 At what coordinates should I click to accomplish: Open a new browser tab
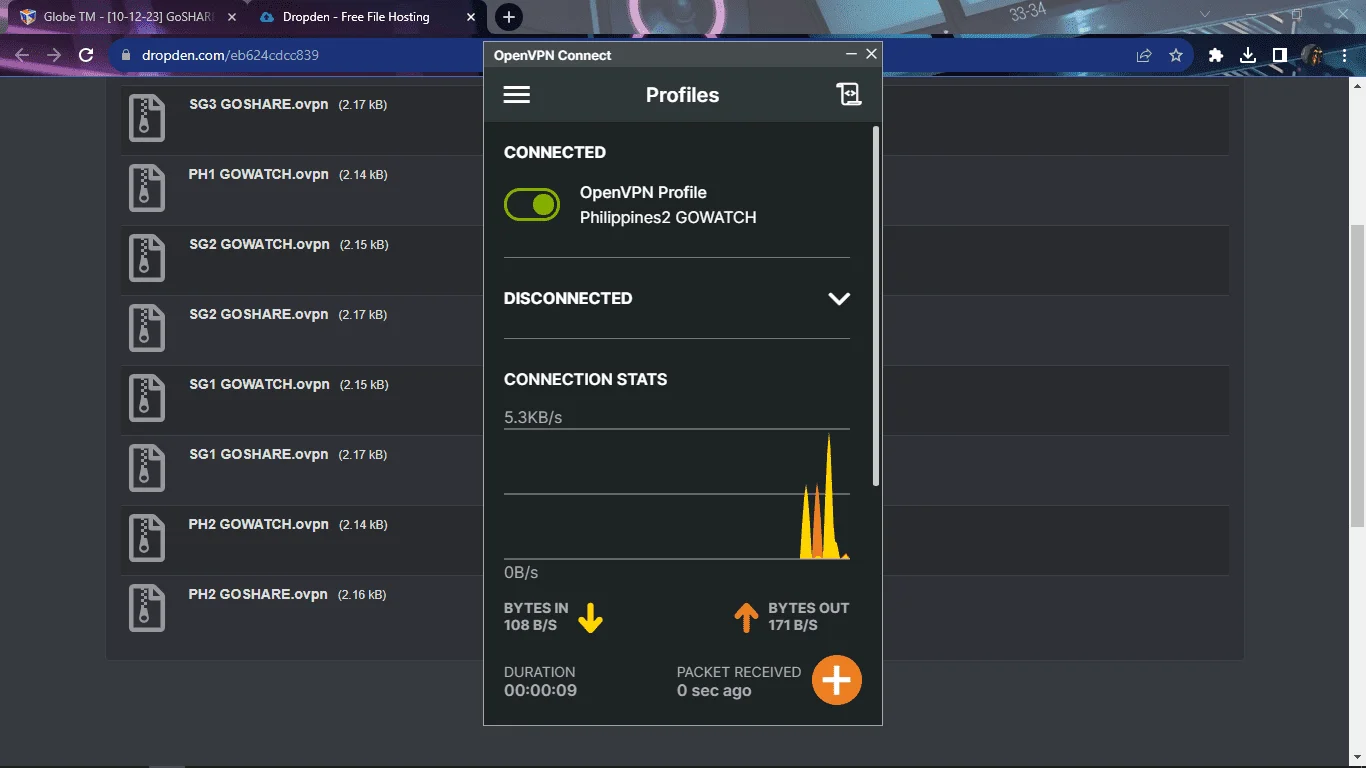[x=509, y=17]
